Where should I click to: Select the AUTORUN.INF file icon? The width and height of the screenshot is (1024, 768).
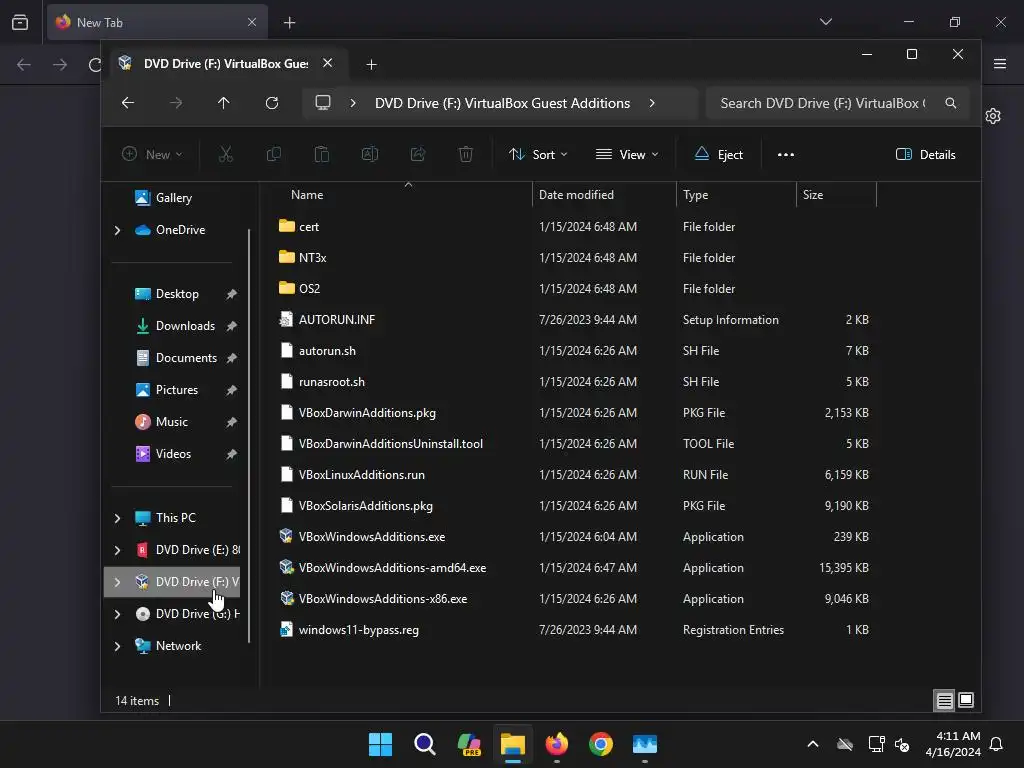click(286, 319)
